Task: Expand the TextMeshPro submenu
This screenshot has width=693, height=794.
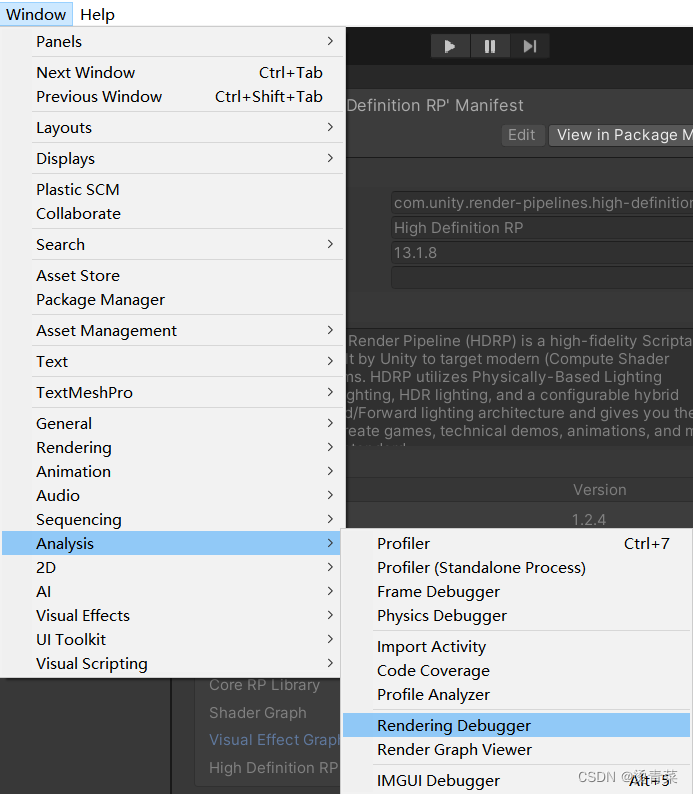Action: pyautogui.click(x=173, y=392)
